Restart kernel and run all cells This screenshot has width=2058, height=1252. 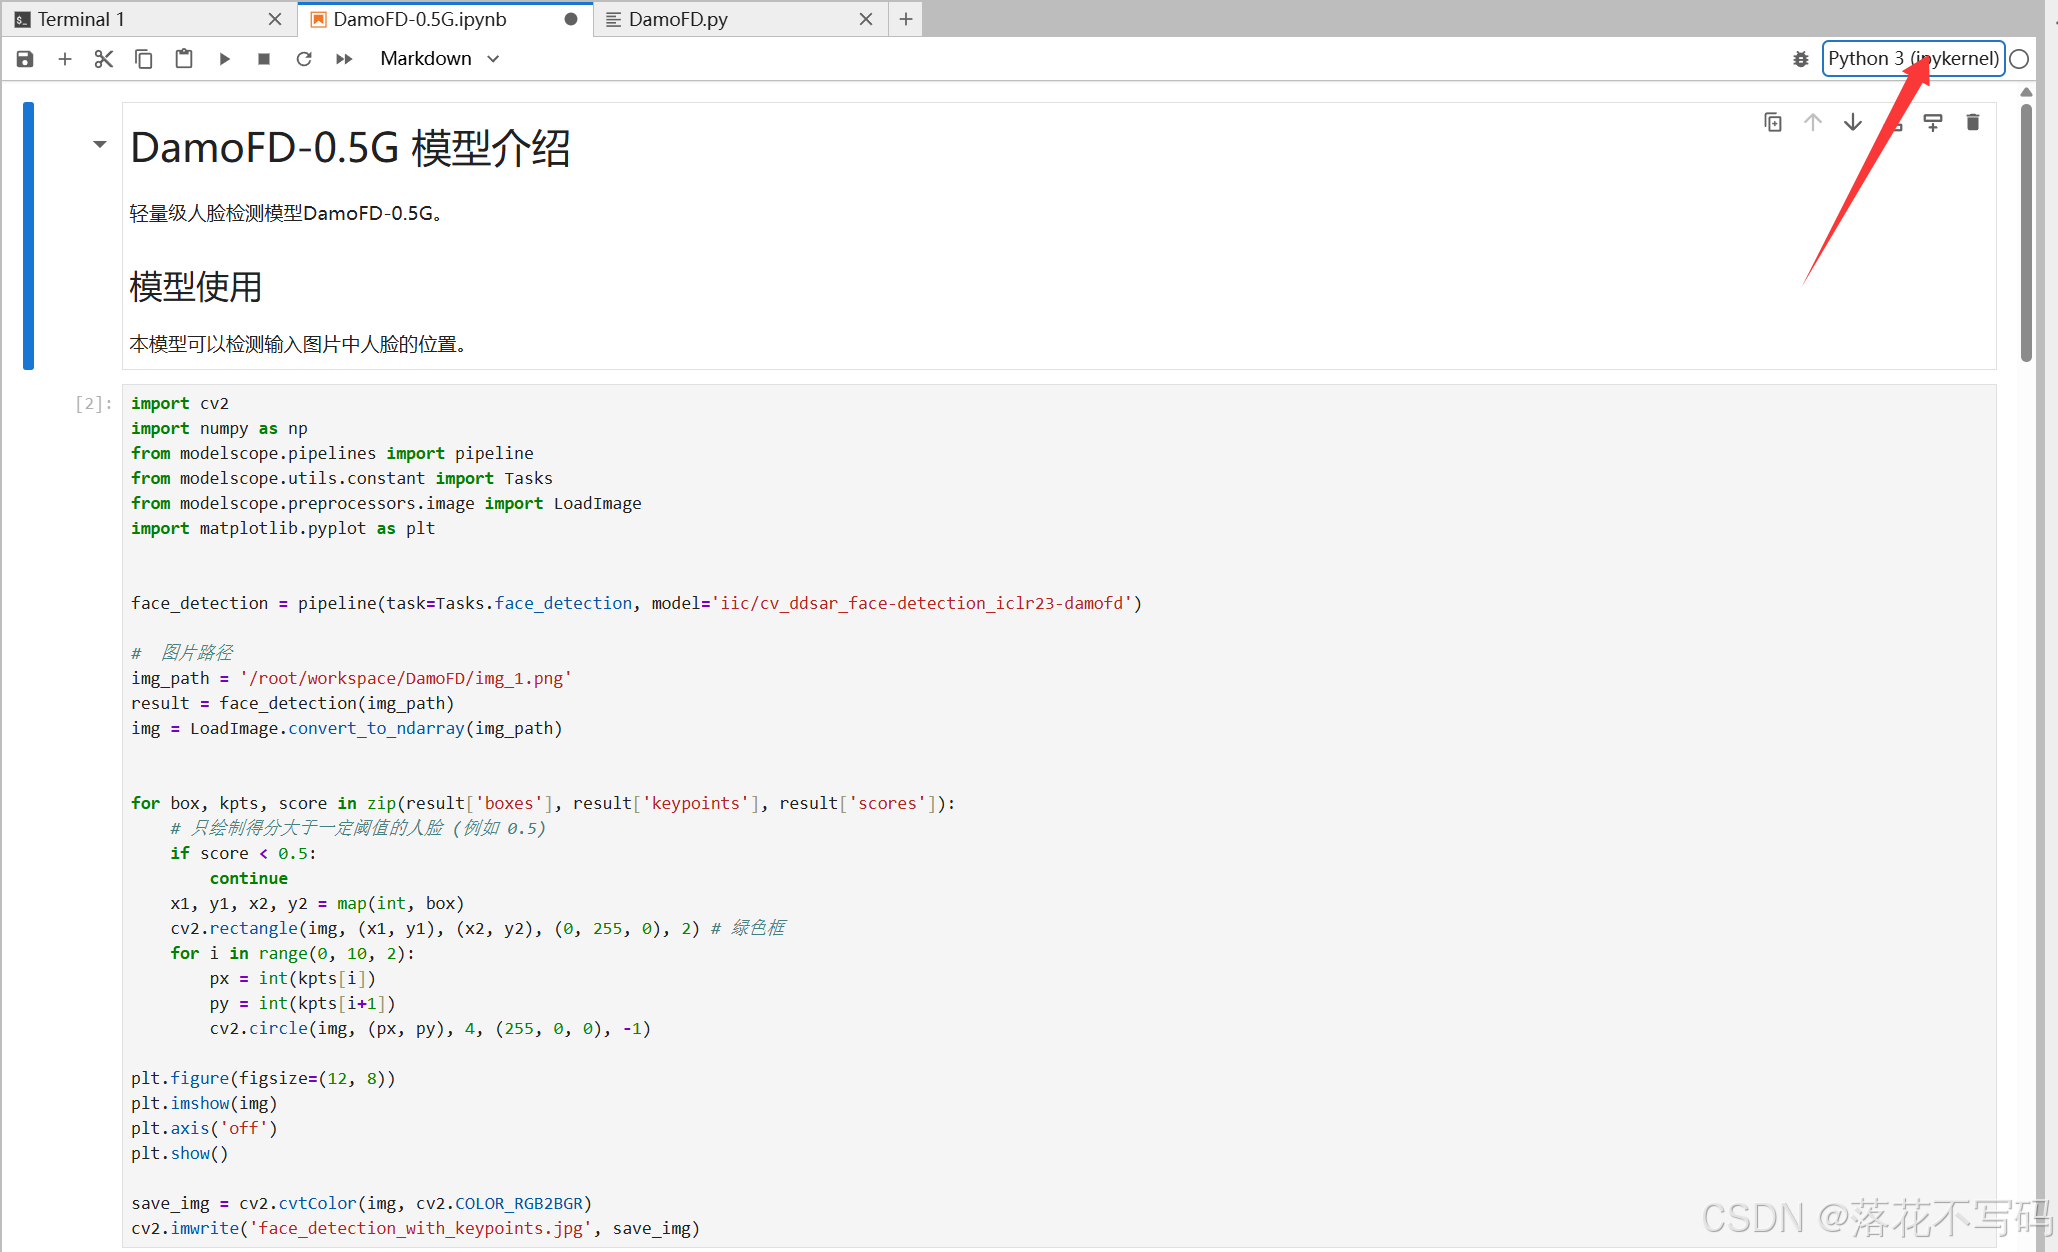pos(344,59)
